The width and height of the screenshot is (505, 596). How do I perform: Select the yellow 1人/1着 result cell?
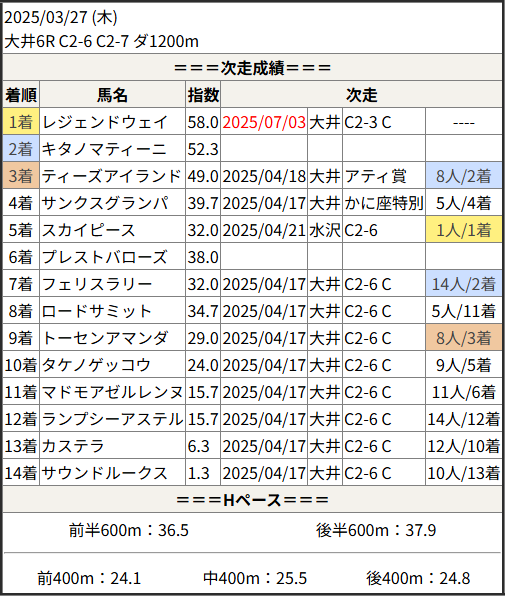coord(464,230)
